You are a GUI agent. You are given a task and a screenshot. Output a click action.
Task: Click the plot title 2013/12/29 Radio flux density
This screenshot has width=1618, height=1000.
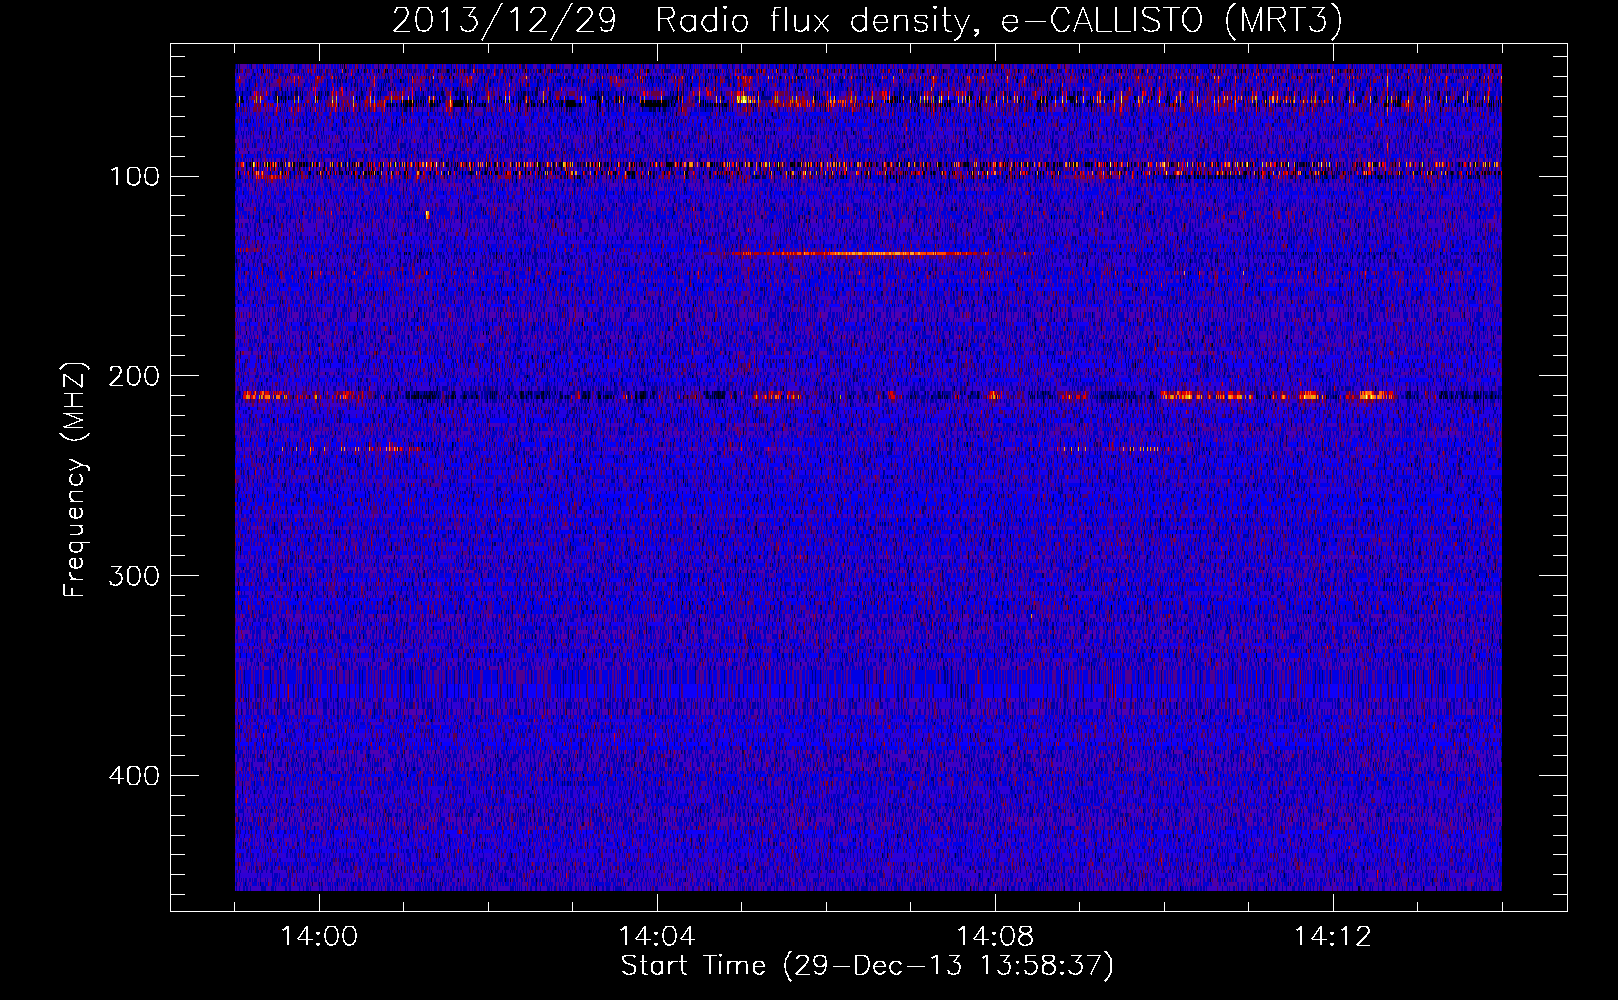coord(867,20)
